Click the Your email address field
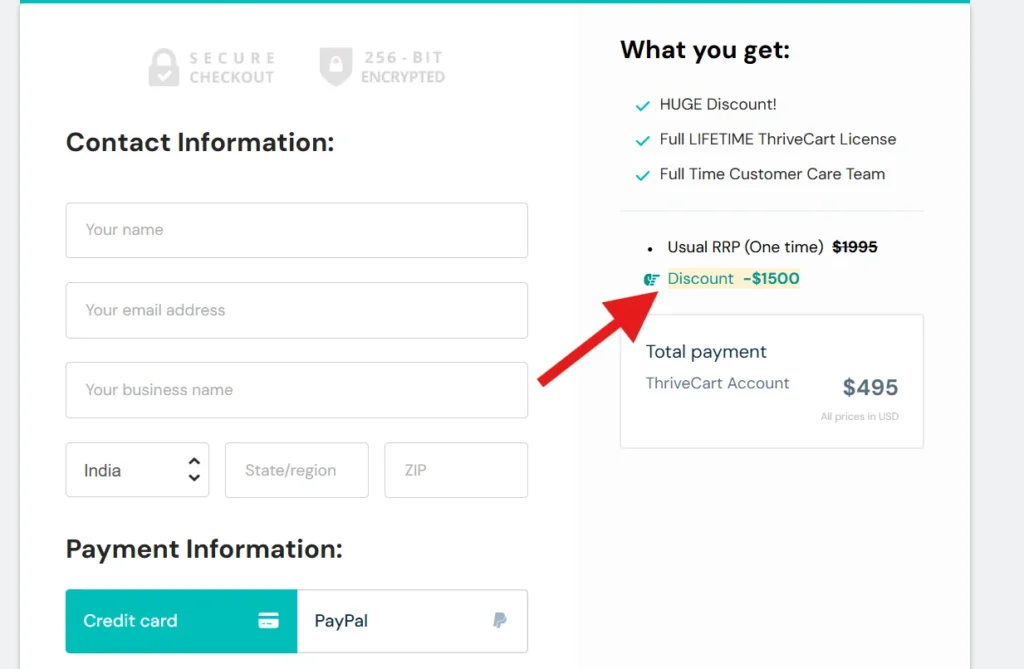This screenshot has height=669, width=1024. coord(296,310)
